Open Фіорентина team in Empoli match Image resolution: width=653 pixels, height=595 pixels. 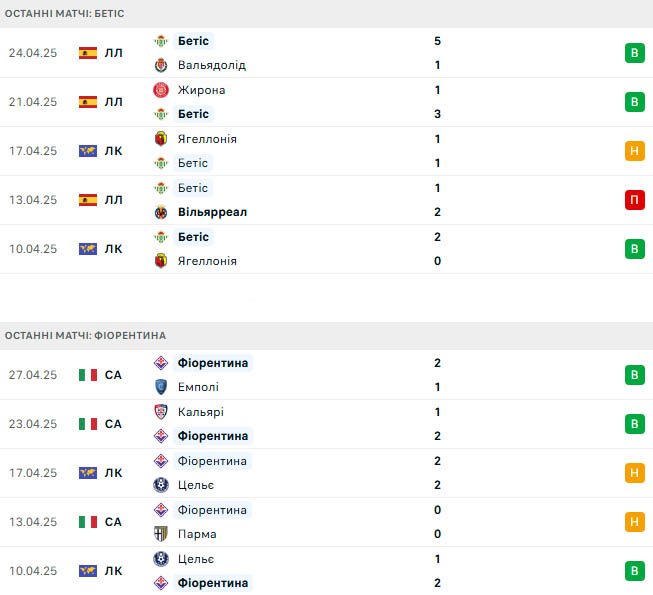[213, 363]
